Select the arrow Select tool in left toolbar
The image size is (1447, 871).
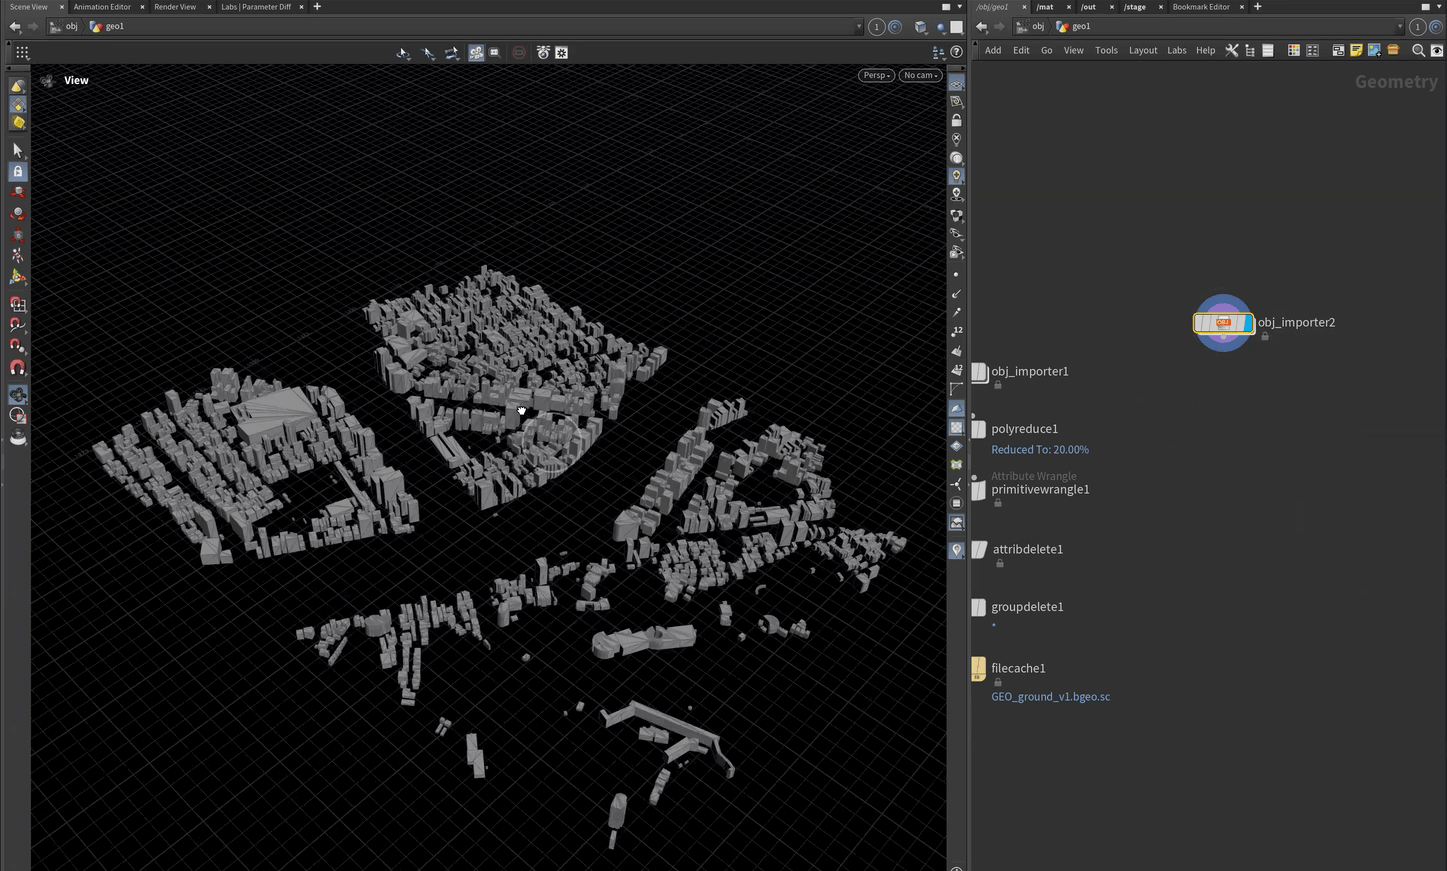17,150
